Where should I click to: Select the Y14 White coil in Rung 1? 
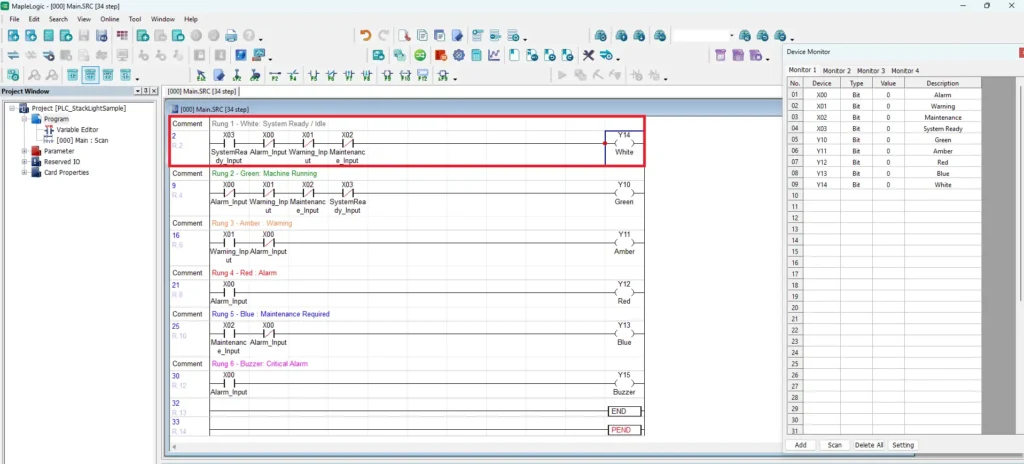tap(624, 143)
